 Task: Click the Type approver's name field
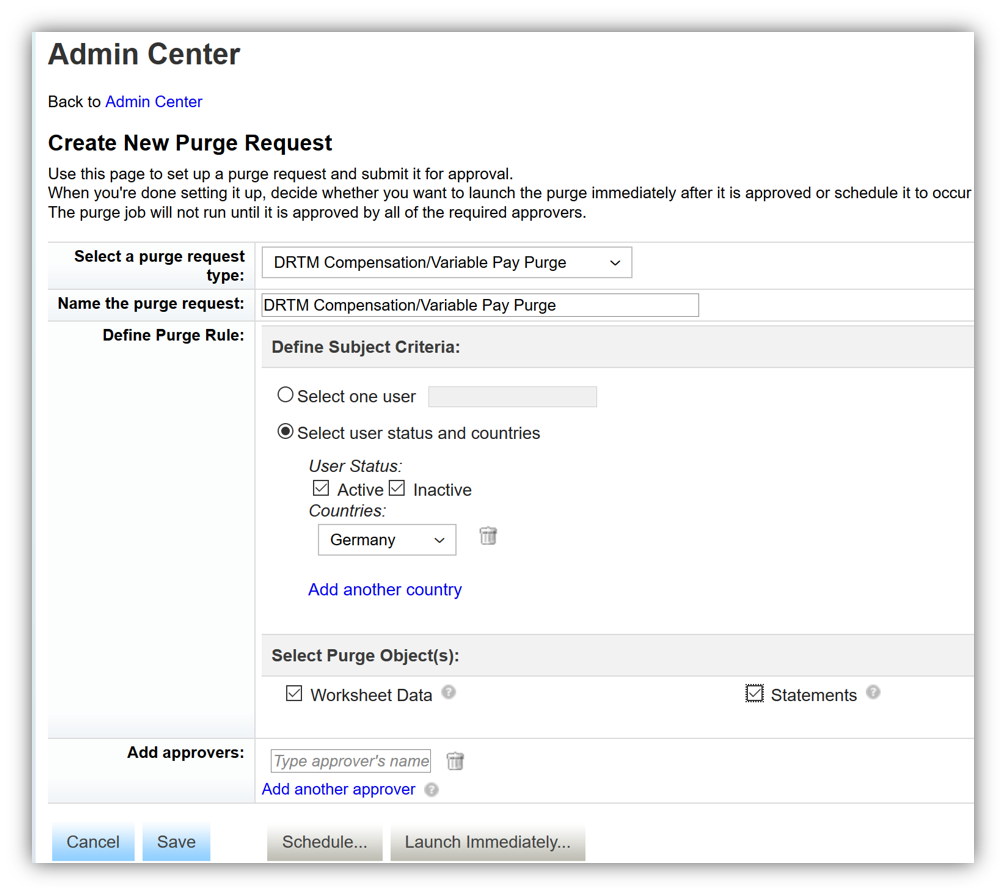pyautogui.click(x=351, y=761)
